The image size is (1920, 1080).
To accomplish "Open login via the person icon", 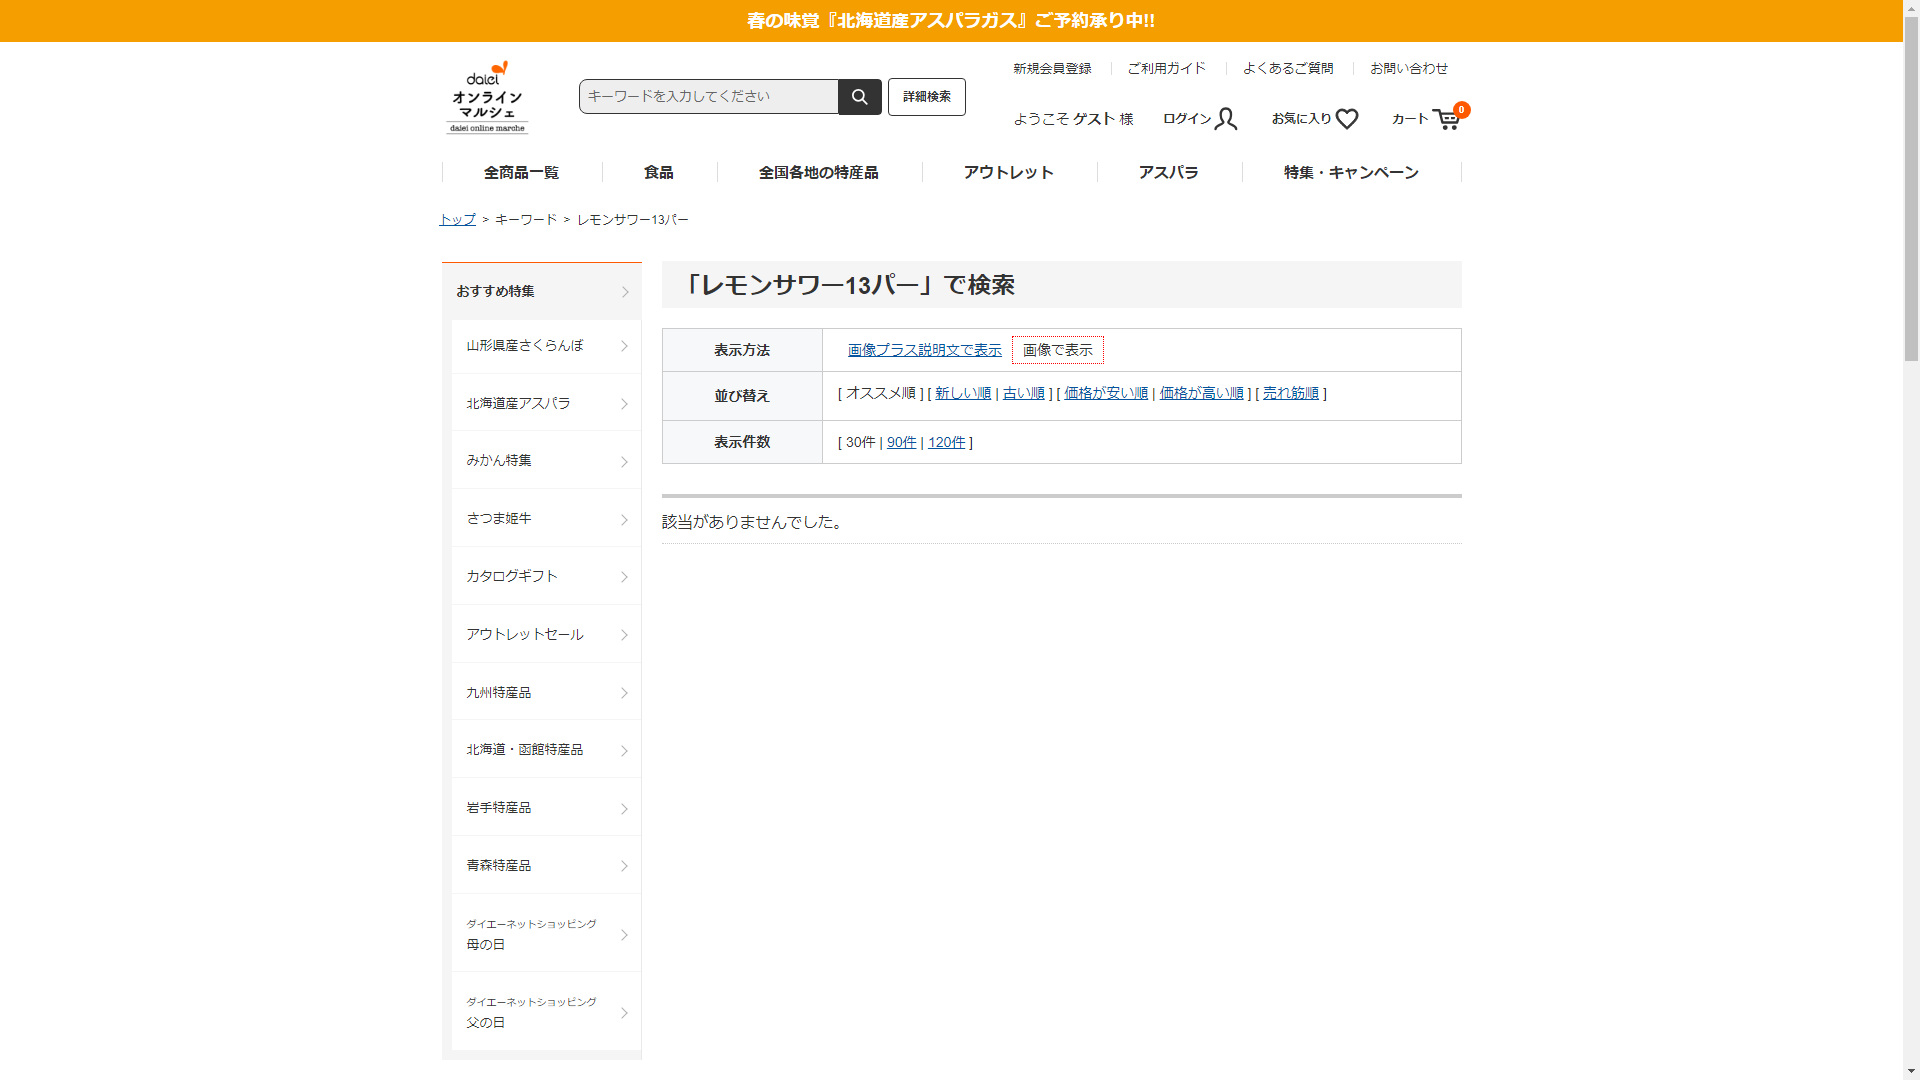I will click(1226, 119).
